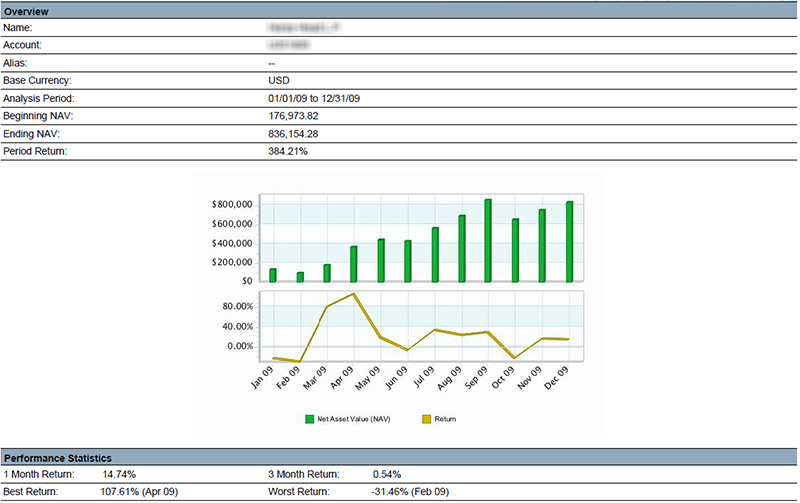The width and height of the screenshot is (800, 503).
Task: Click the blurred Account value
Action: click(288, 45)
